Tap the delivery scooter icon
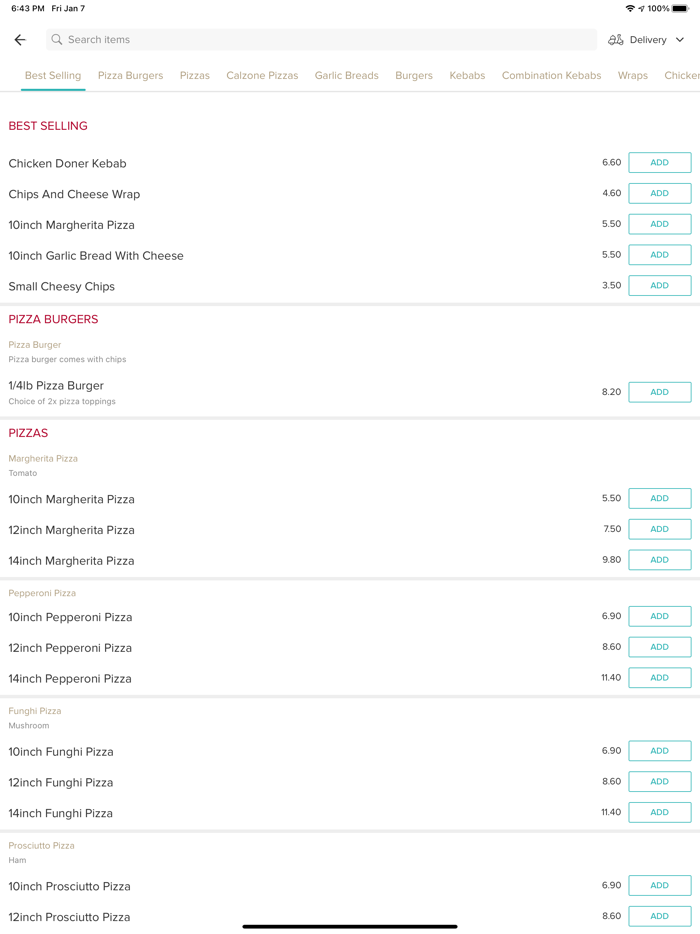 tap(616, 40)
